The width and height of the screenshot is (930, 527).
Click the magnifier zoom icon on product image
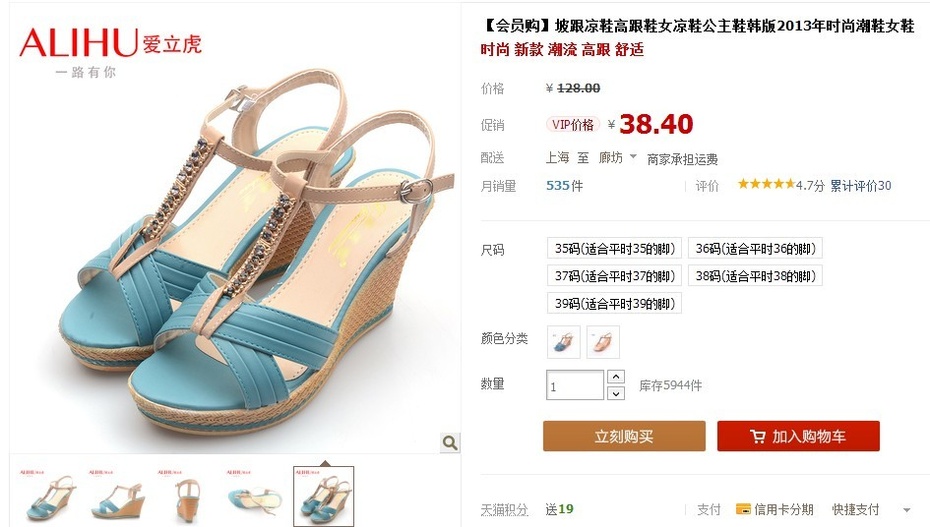(450, 442)
